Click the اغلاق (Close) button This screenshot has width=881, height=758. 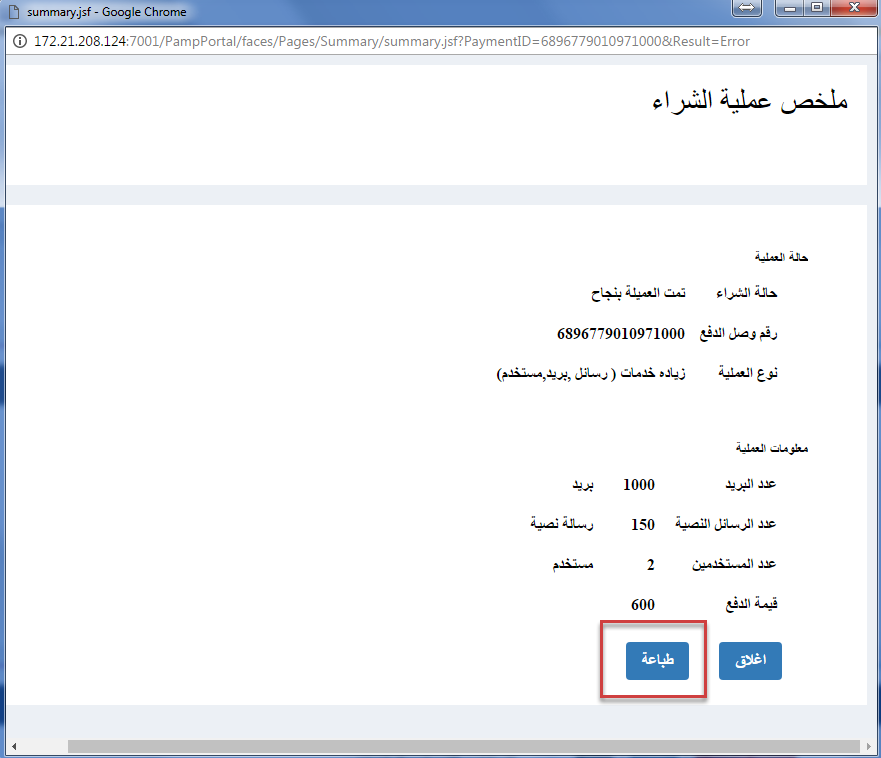[x=750, y=661]
